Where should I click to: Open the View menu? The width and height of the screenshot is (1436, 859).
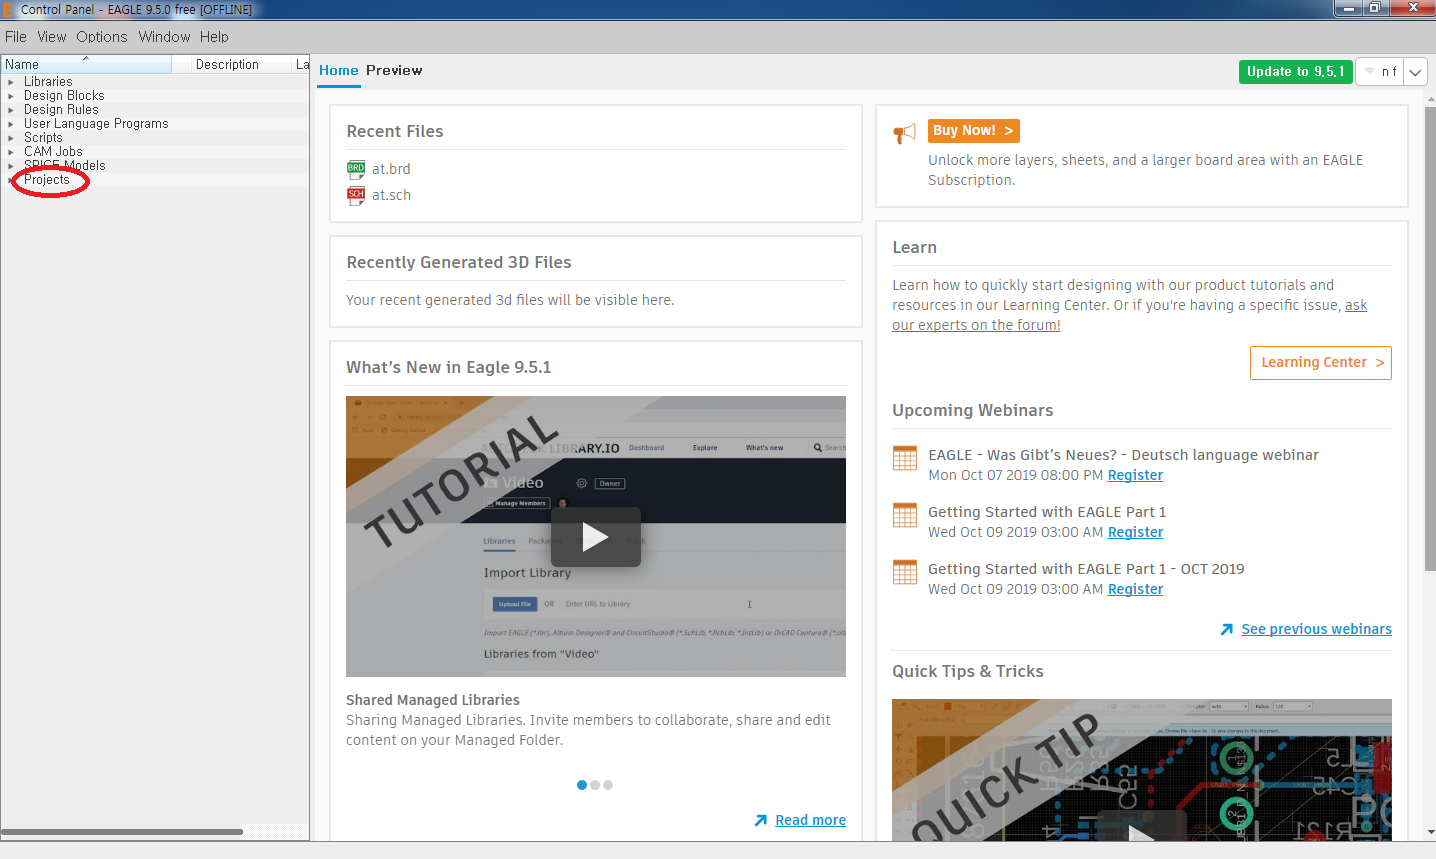(x=52, y=37)
